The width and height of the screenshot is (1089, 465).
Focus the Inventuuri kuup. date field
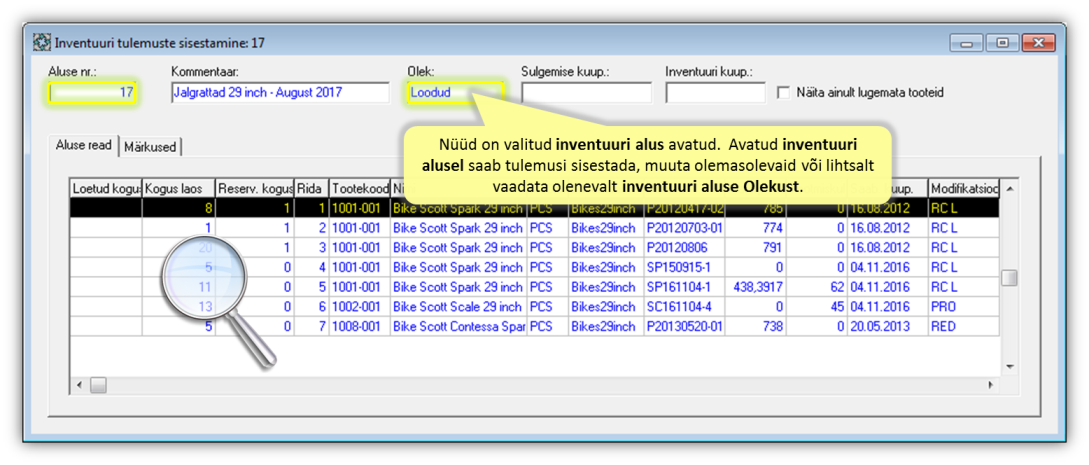tap(715, 92)
